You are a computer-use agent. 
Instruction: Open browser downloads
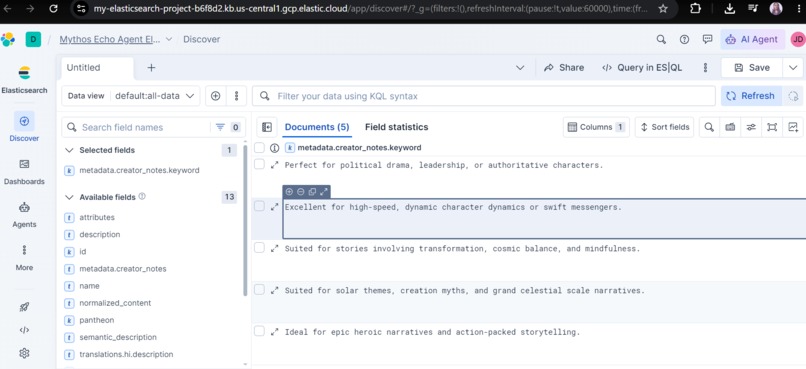(729, 9)
